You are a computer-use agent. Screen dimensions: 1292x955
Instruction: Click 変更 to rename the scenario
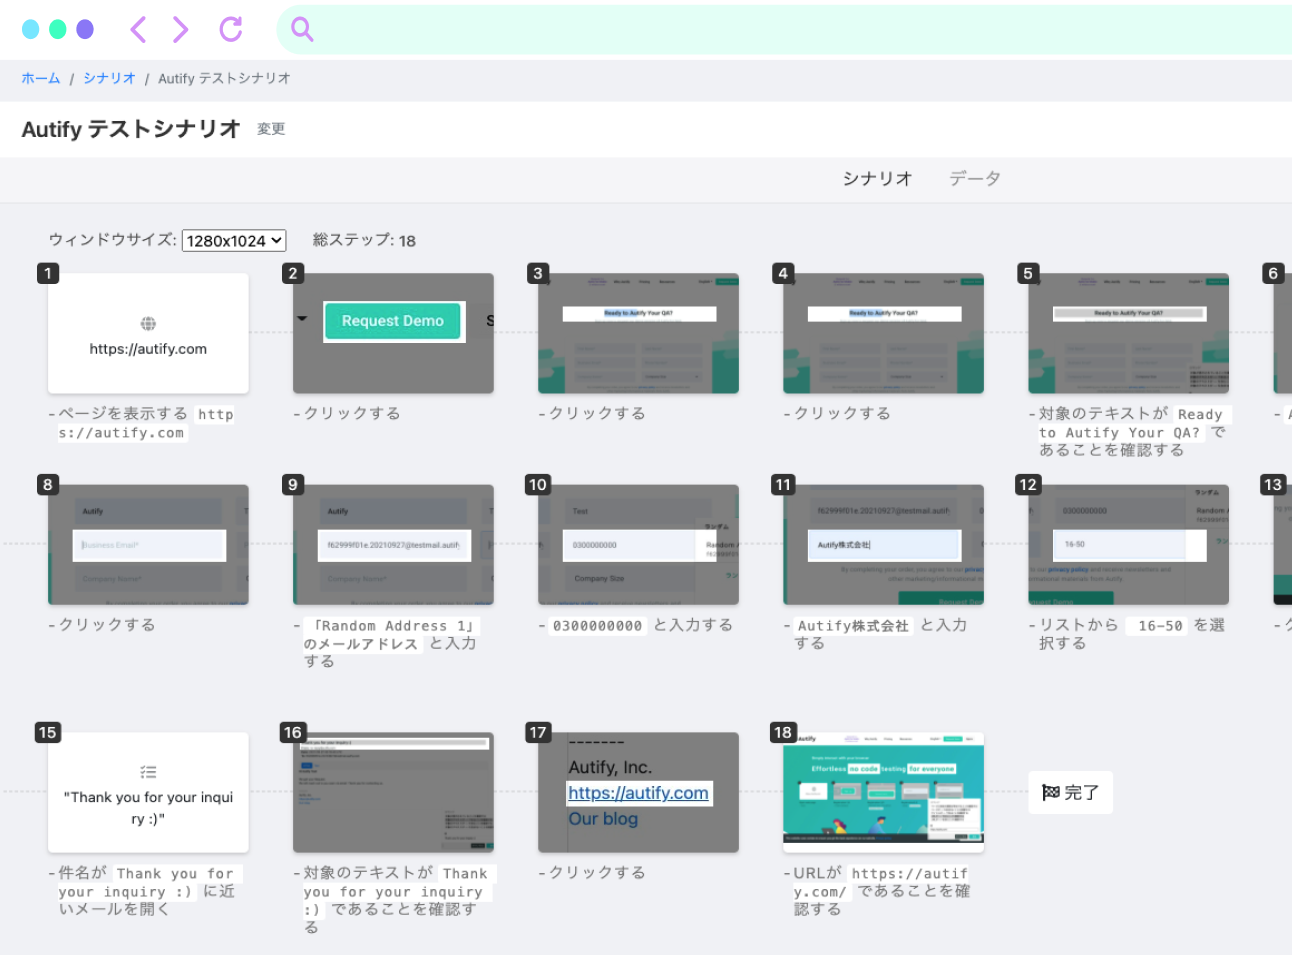(271, 129)
